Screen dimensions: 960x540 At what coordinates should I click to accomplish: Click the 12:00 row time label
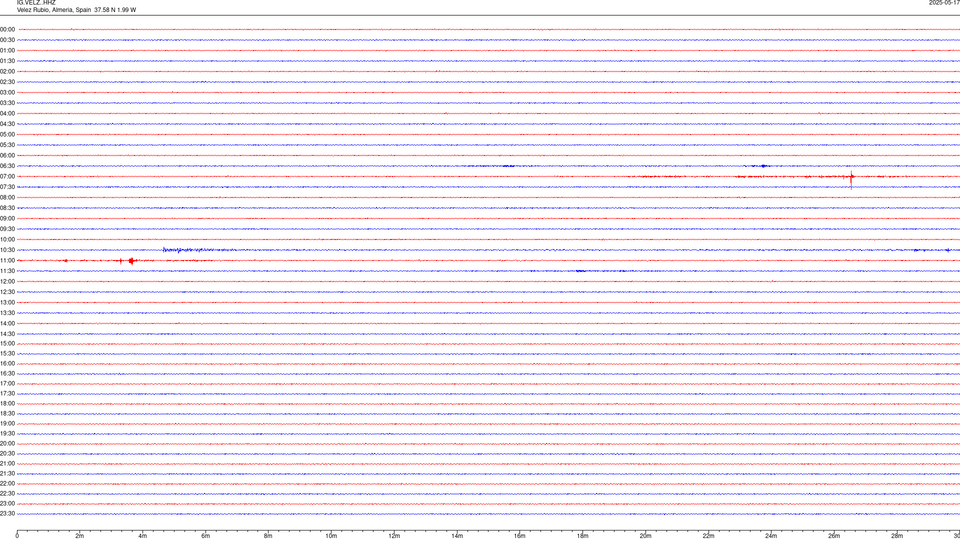pyautogui.click(x=8, y=282)
